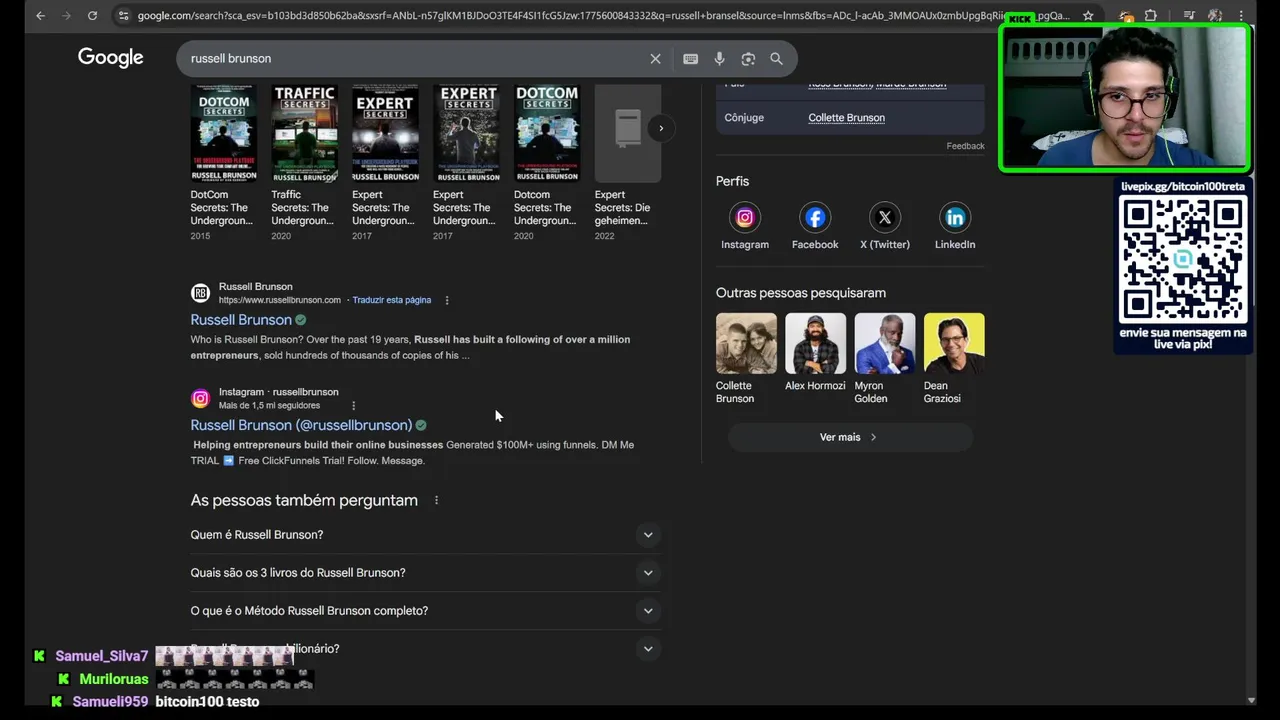Open 'Russell Brunson (@russellbrunson)' Instagram result
Viewport: 1280px width, 720px height.
[x=301, y=425]
